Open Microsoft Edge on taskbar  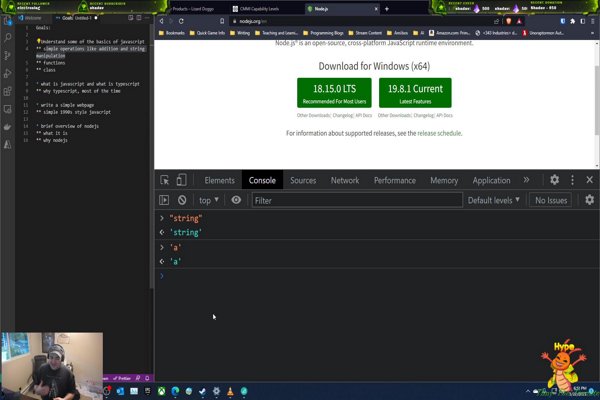(175, 391)
